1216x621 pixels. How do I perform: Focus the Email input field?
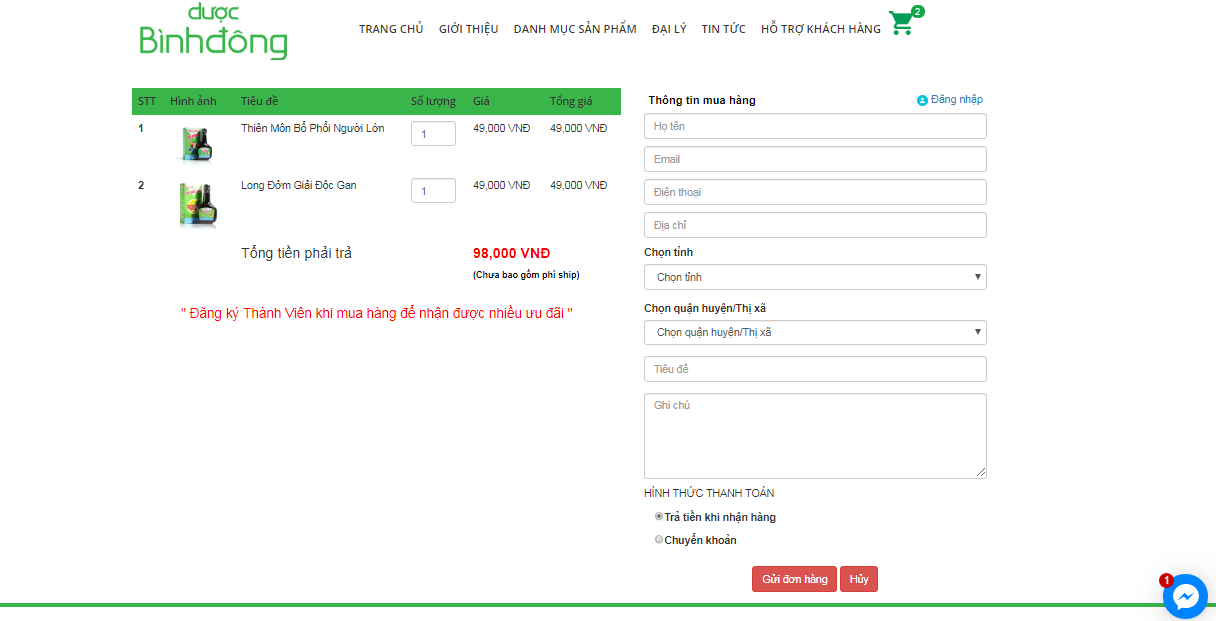point(815,159)
